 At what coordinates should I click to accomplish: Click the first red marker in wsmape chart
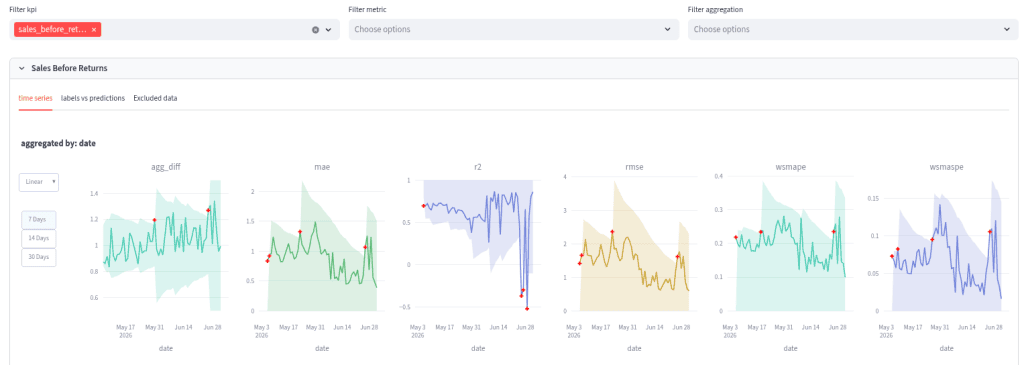point(736,237)
